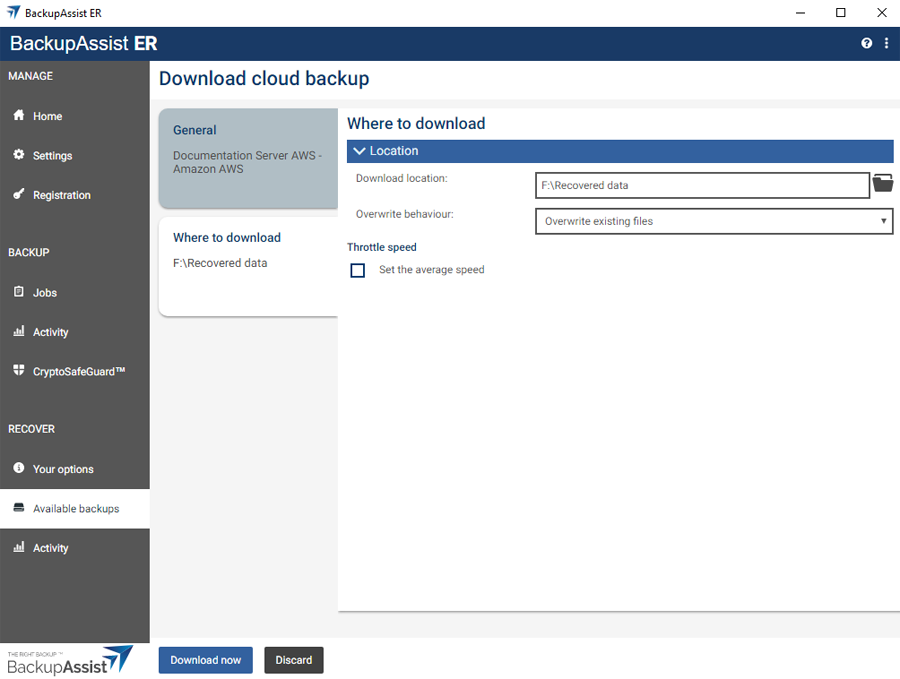Open Settings in the sidebar

(75, 156)
